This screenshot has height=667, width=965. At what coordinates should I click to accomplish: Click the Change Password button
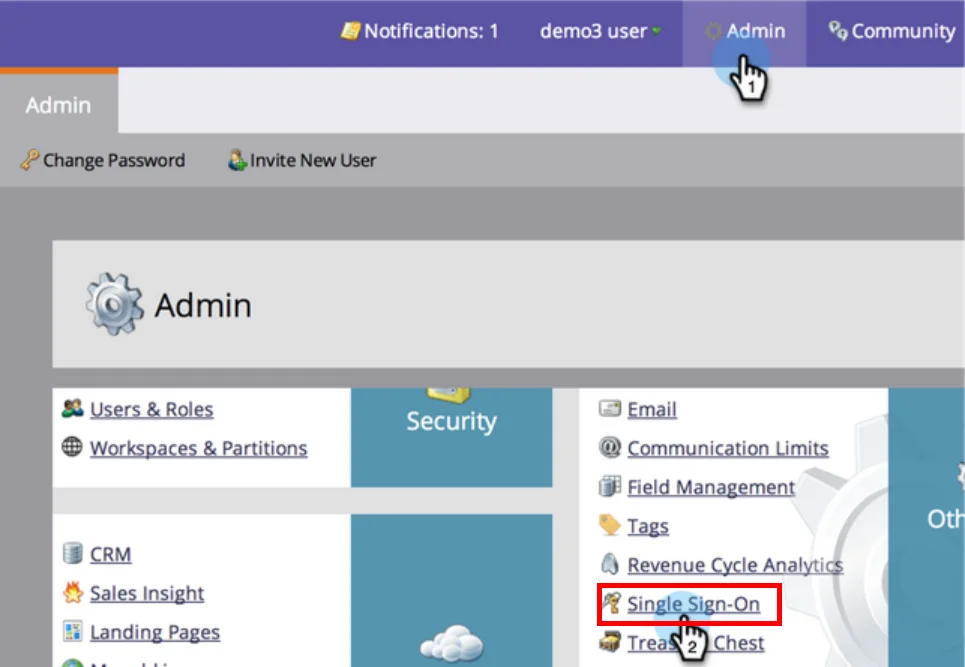pos(103,160)
